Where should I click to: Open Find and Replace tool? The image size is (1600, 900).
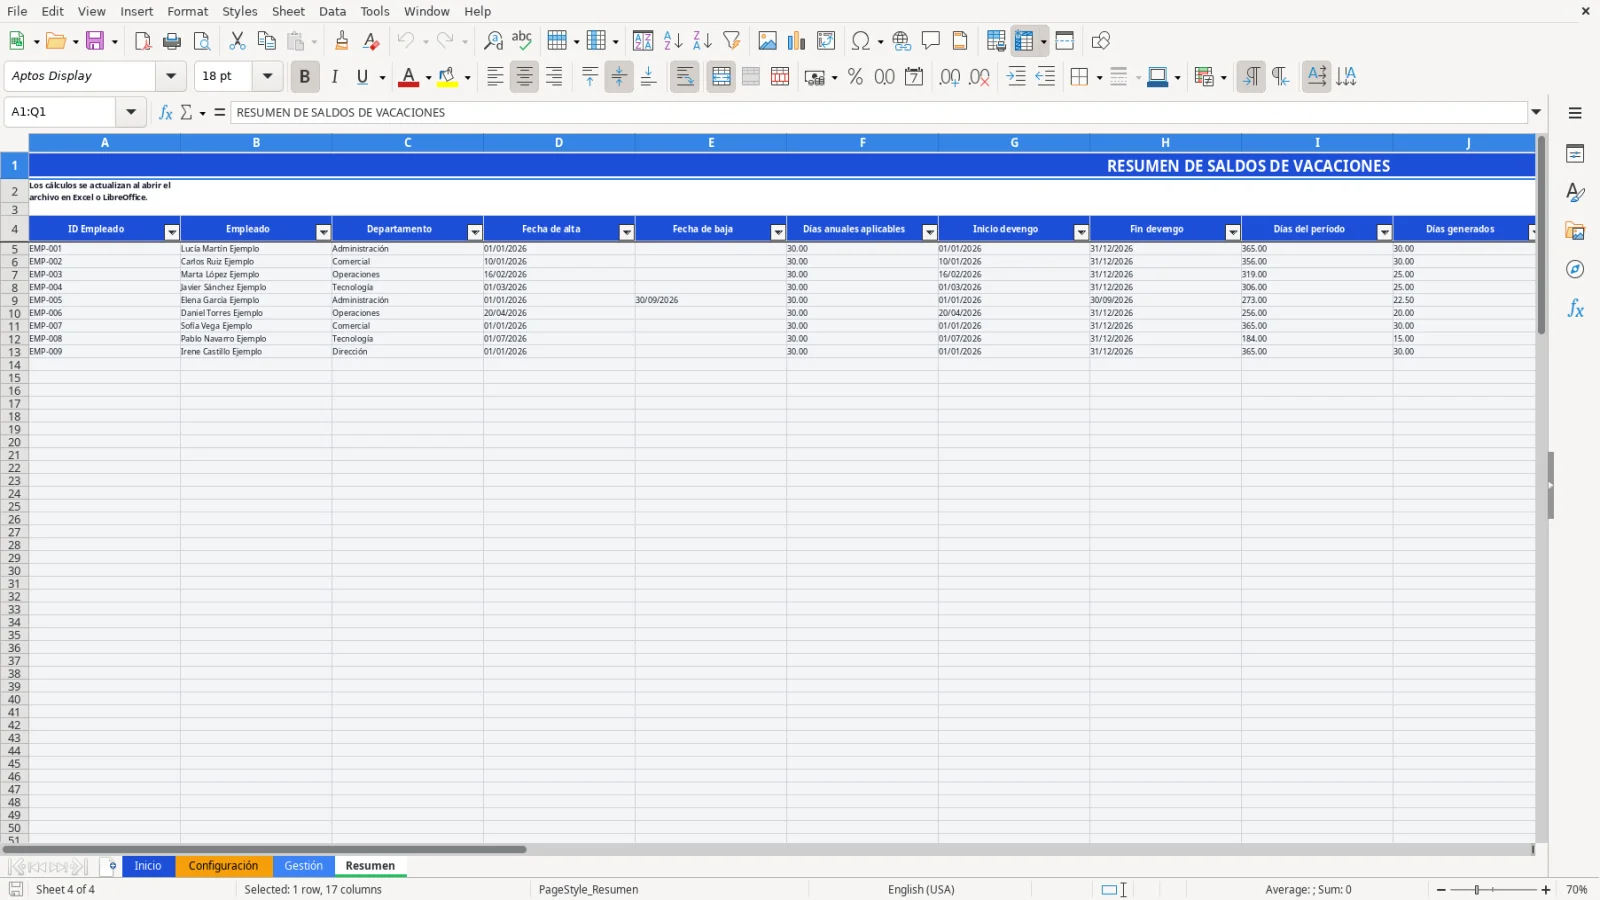(493, 41)
